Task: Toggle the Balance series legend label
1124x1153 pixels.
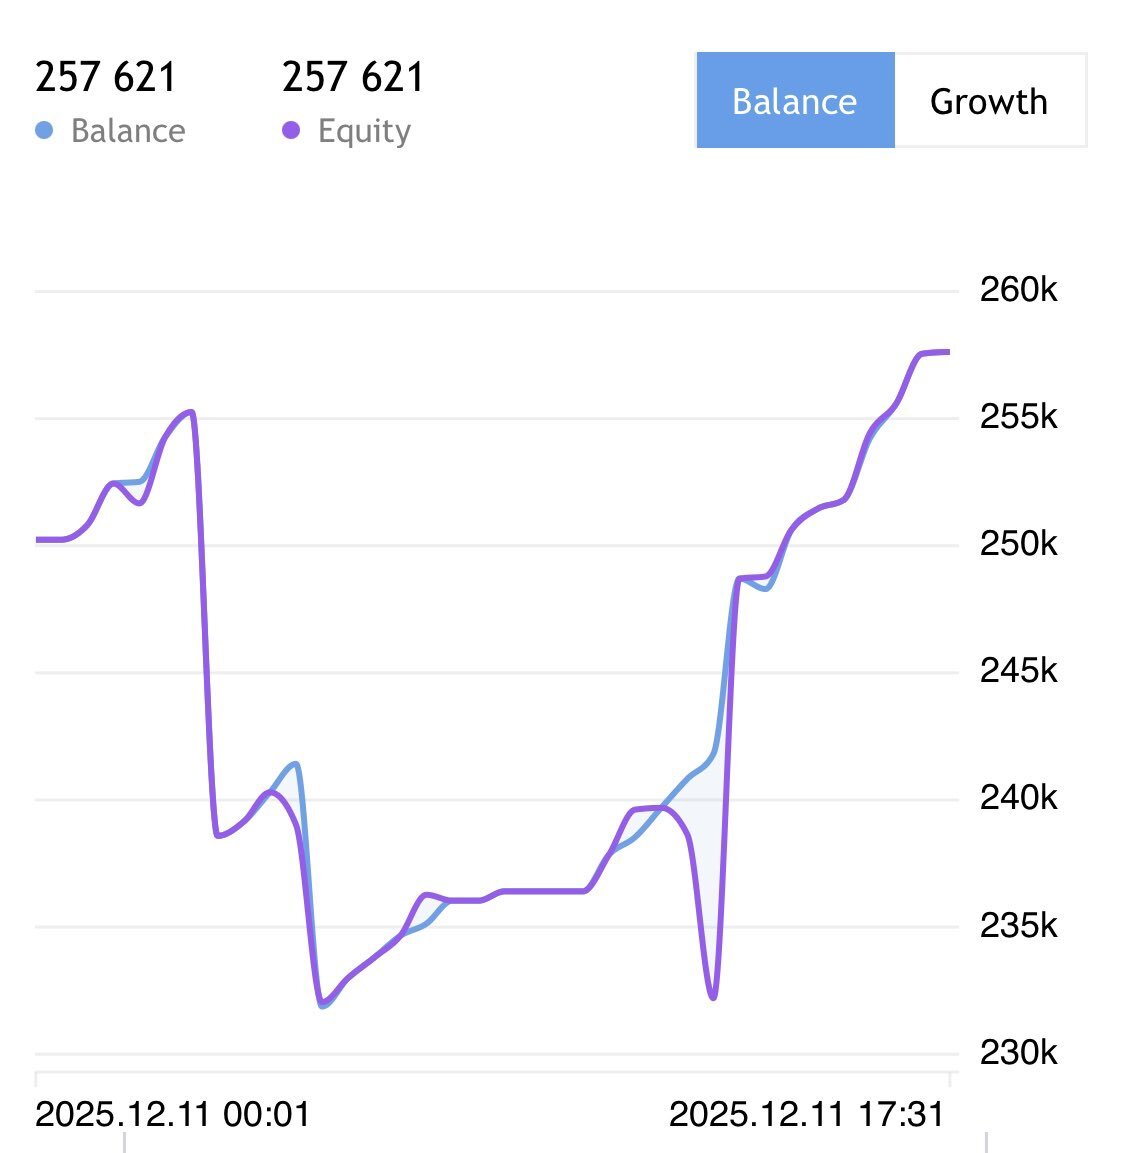Action: pyautogui.click(x=128, y=131)
